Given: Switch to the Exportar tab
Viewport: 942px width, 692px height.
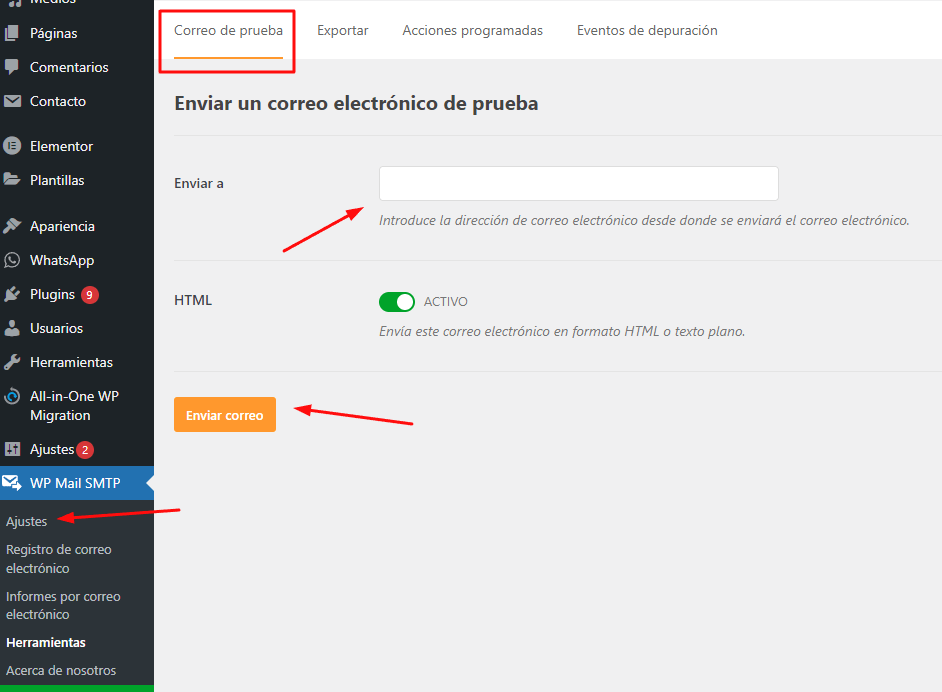Looking at the screenshot, I should coord(342,31).
